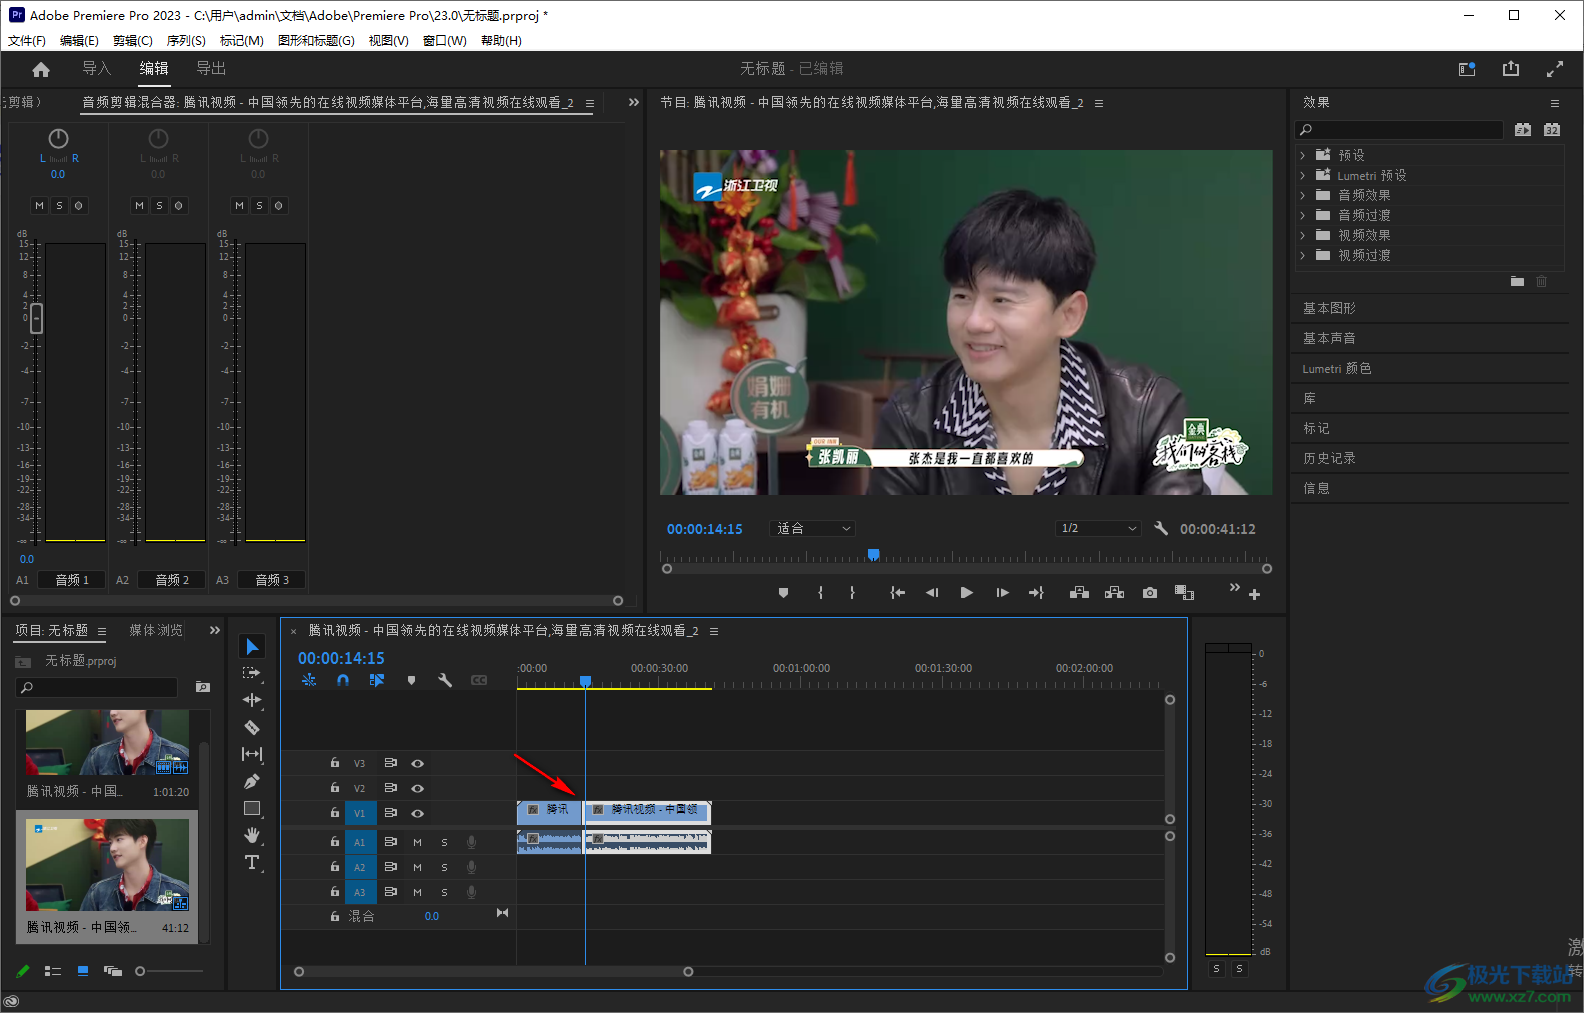Select the Rectangle tool

click(x=252, y=808)
